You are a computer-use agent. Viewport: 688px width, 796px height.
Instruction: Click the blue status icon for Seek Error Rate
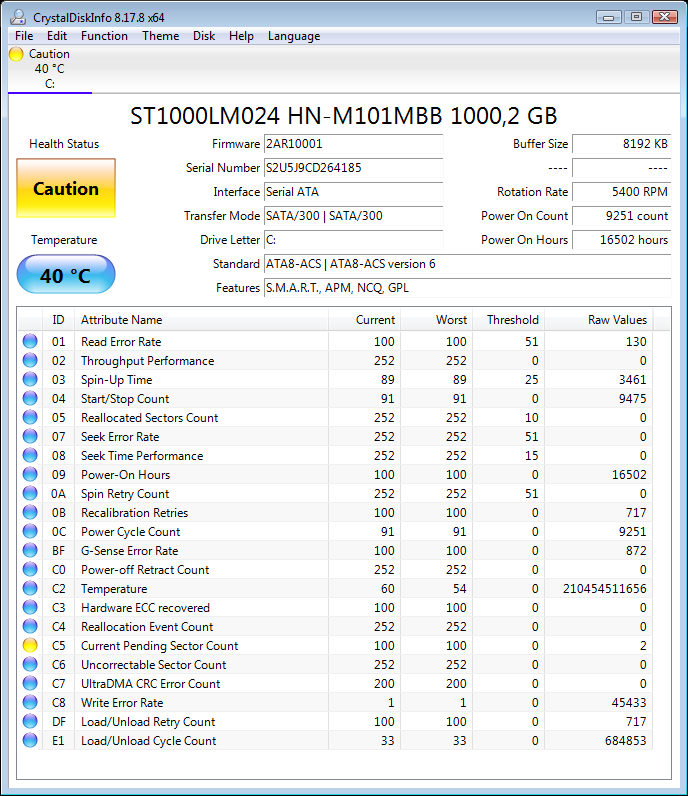pos(30,436)
